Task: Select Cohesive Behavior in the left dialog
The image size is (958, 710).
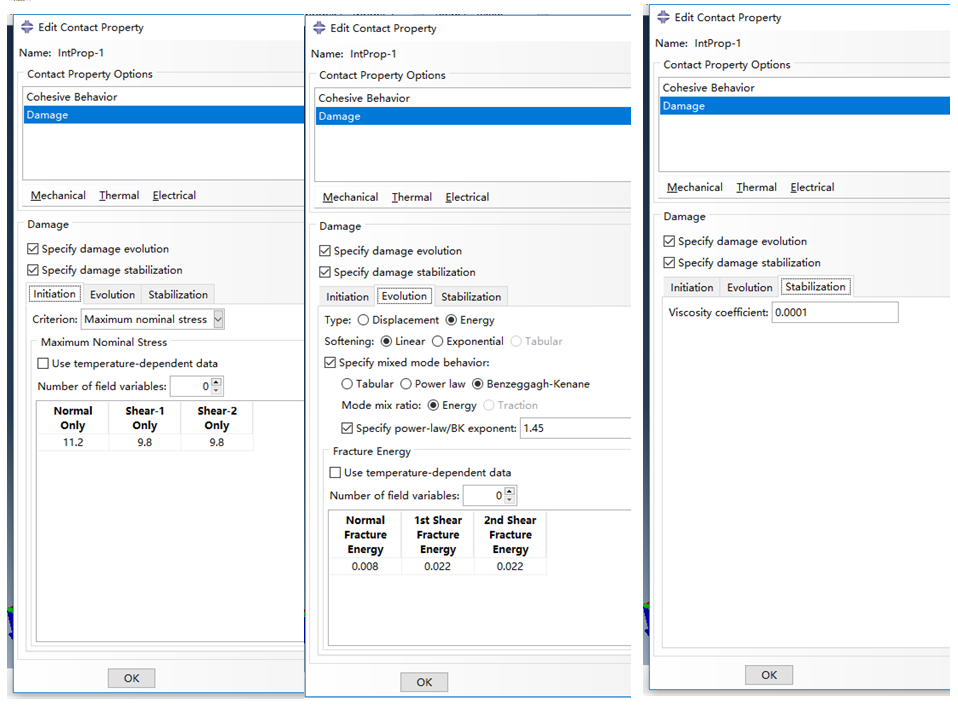Action: pyautogui.click(x=164, y=97)
